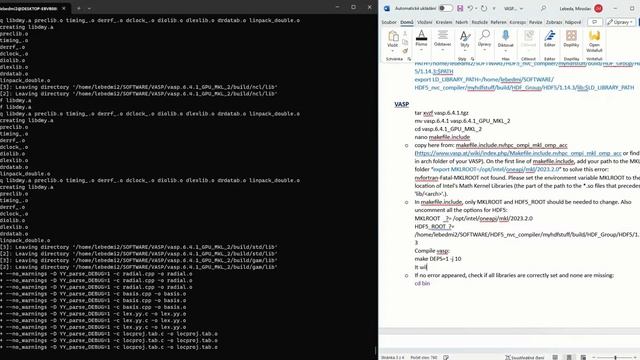Click the Diktovat microphone icon
Viewport: 640px width, 360px height.
coord(505,36)
